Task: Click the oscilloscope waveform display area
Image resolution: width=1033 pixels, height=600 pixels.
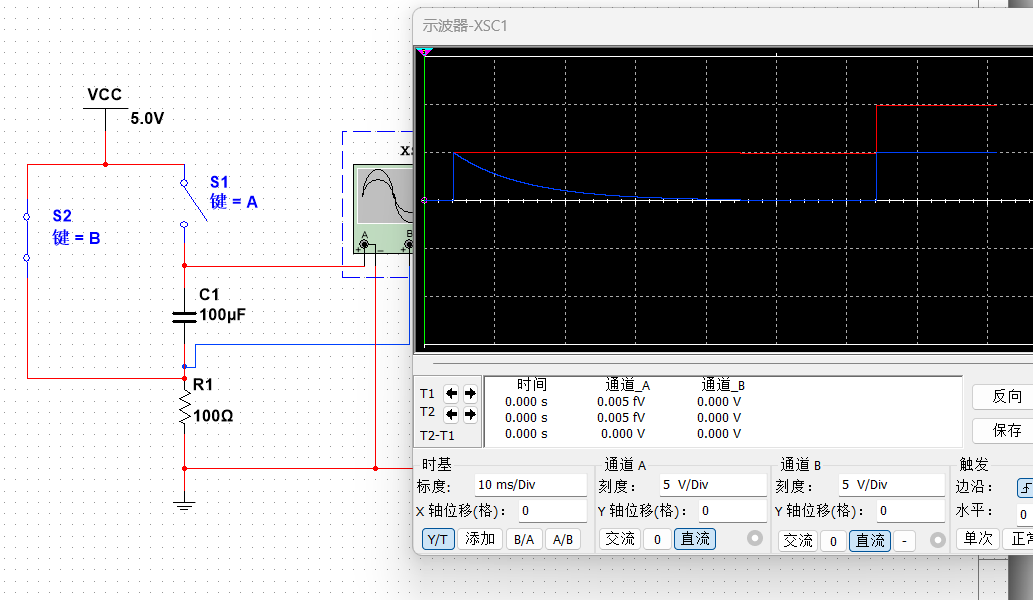Action: pos(725,200)
